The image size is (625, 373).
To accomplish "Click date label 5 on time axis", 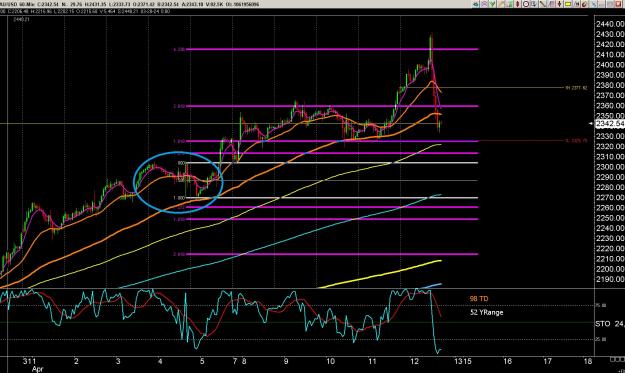I will point(202,361).
